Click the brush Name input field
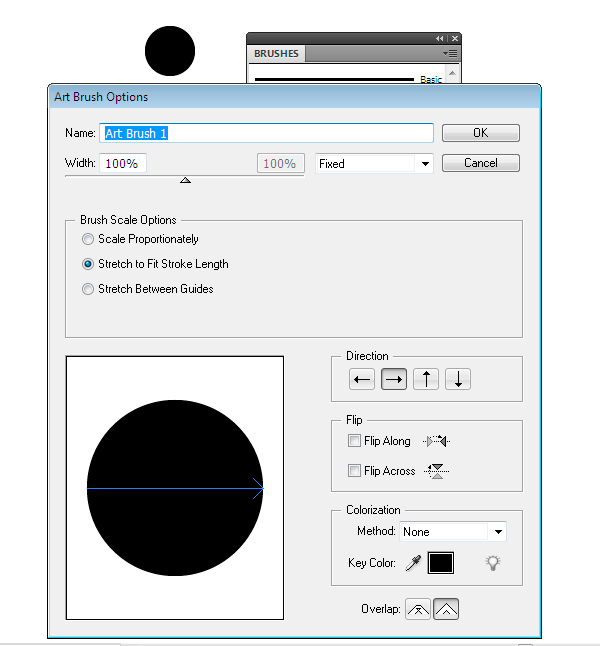Screen dimensions: 600x646 coord(266,133)
